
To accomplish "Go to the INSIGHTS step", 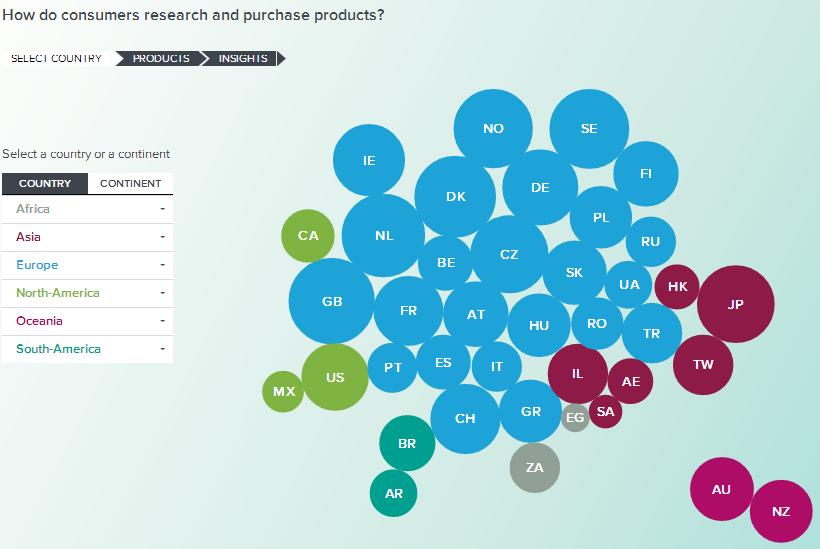I will pos(244,58).
